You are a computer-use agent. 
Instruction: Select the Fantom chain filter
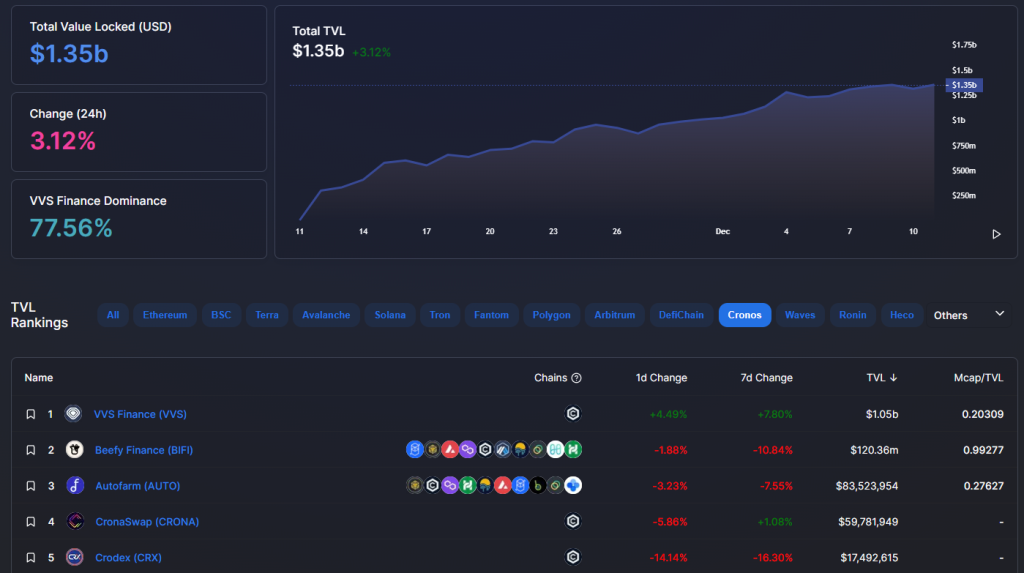pyautogui.click(x=491, y=315)
